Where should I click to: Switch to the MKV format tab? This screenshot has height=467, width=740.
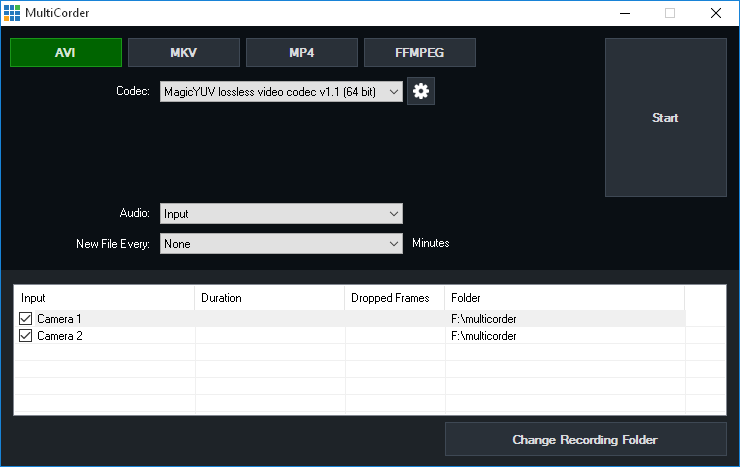(x=184, y=52)
